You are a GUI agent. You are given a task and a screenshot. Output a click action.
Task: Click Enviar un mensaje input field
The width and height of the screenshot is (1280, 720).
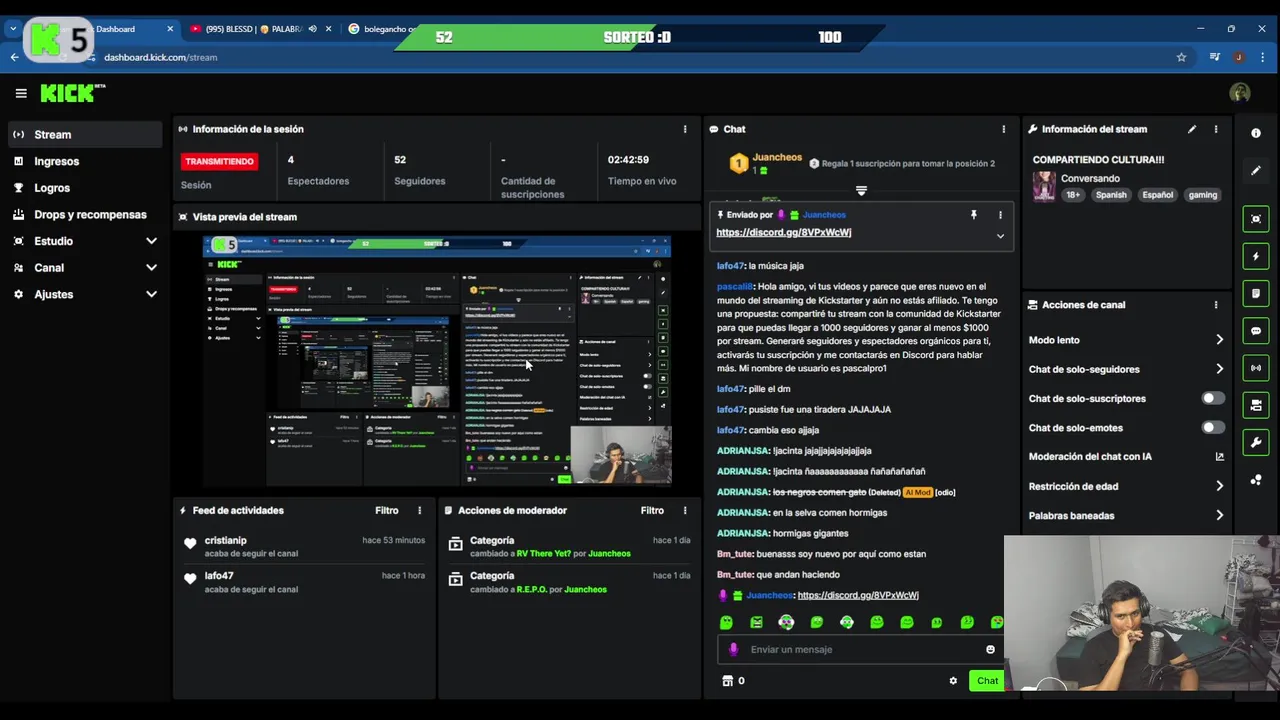pyautogui.click(x=860, y=649)
